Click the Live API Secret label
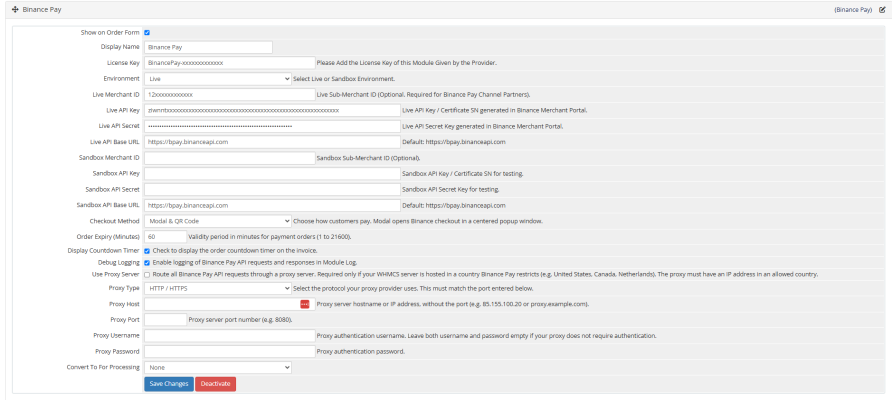The height and width of the screenshot is (400, 892). pyautogui.click(x=117, y=126)
